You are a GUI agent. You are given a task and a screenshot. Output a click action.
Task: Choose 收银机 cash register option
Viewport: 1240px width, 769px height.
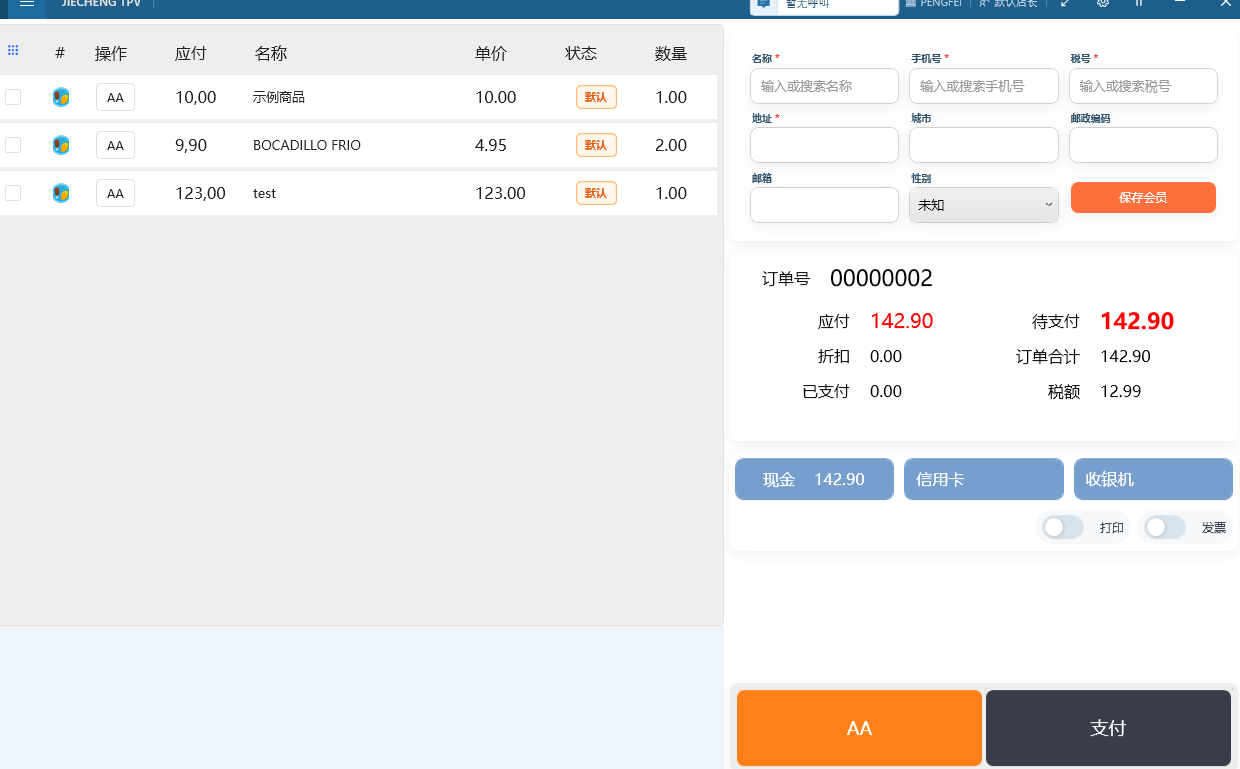click(1153, 479)
